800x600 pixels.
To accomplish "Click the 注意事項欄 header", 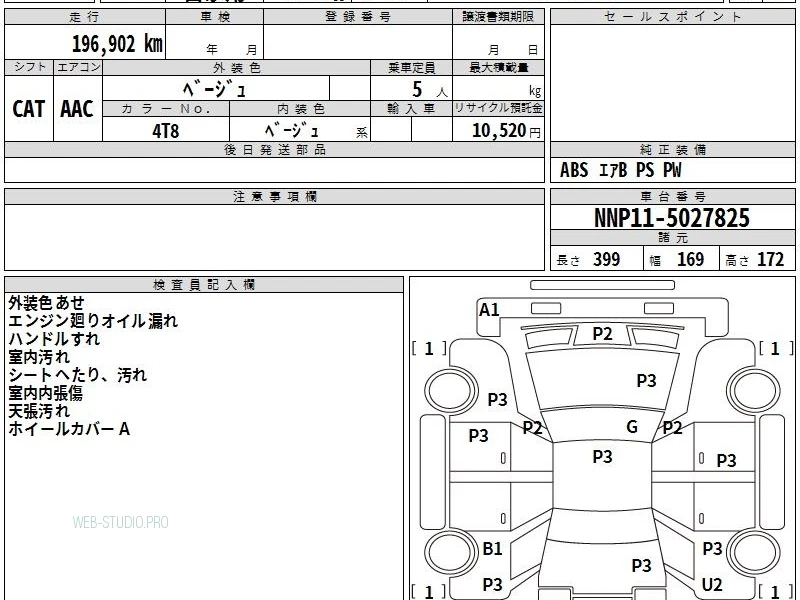I will point(274,196).
